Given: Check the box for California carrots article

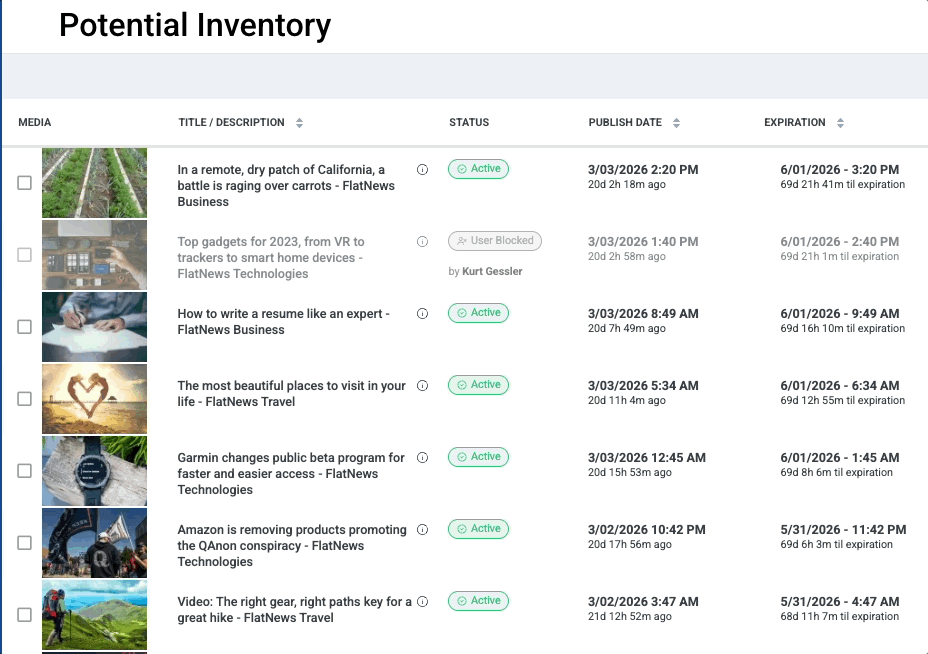Looking at the screenshot, I should click(x=25, y=183).
